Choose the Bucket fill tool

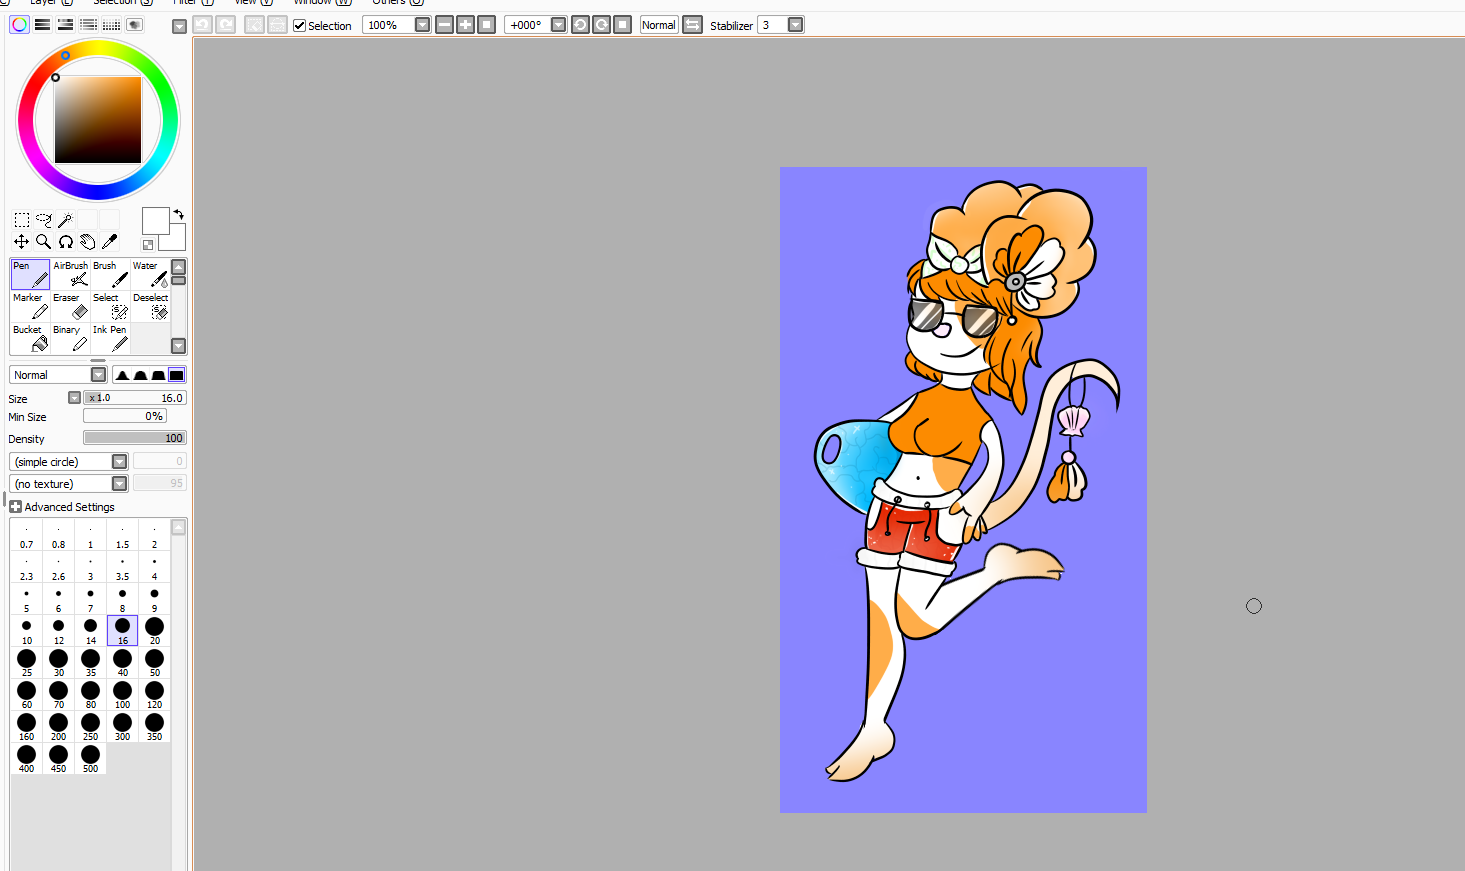click(x=30, y=338)
